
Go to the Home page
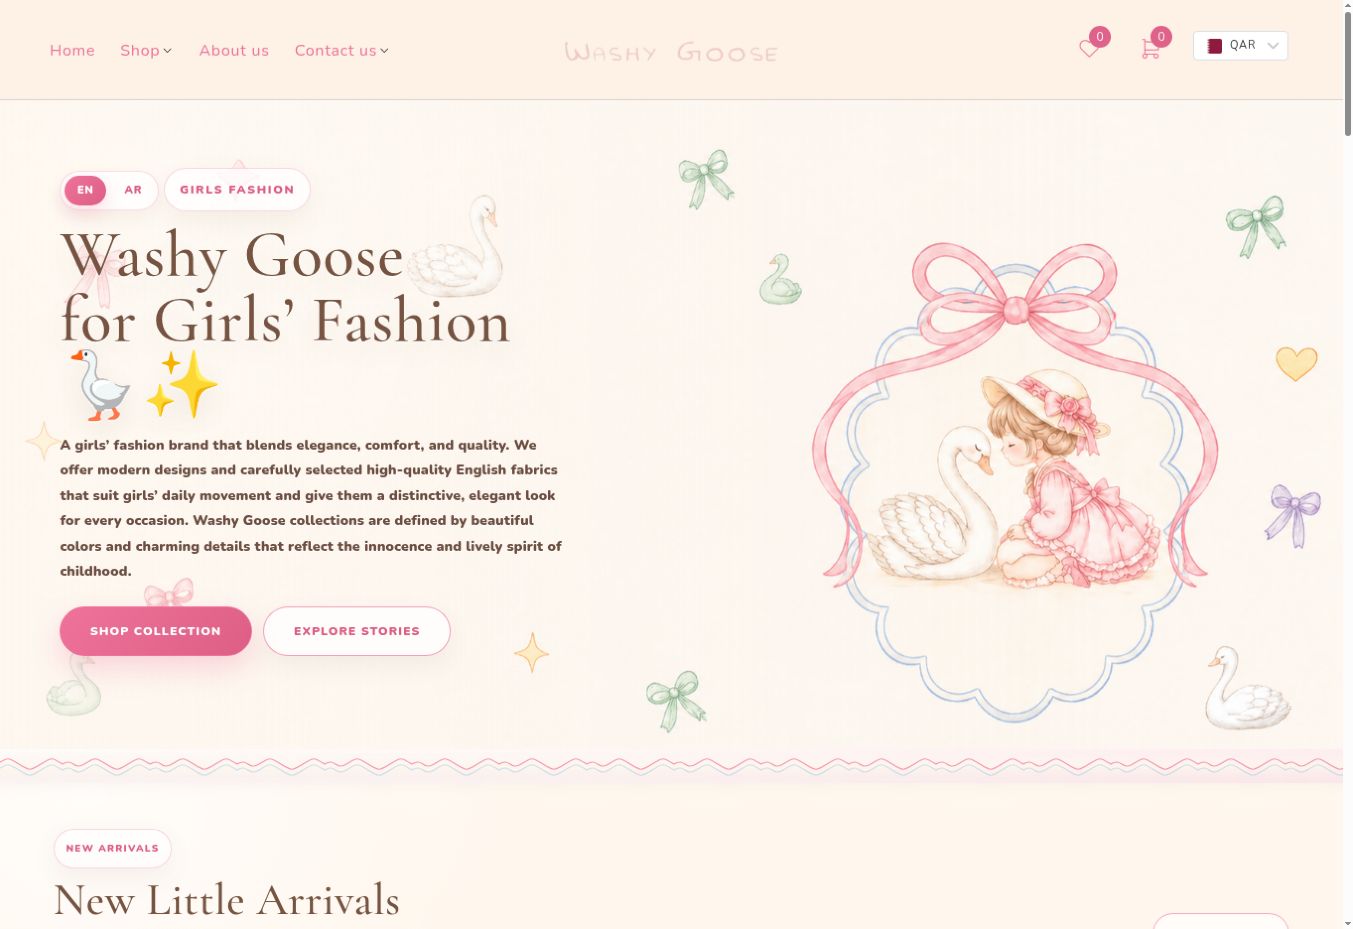(x=72, y=51)
